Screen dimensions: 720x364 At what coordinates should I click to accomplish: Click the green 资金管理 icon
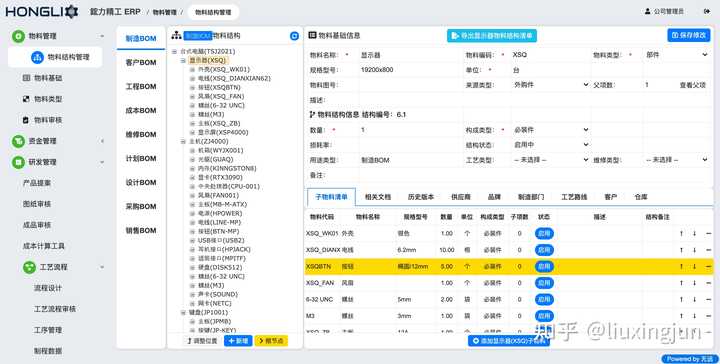[x=18, y=141]
